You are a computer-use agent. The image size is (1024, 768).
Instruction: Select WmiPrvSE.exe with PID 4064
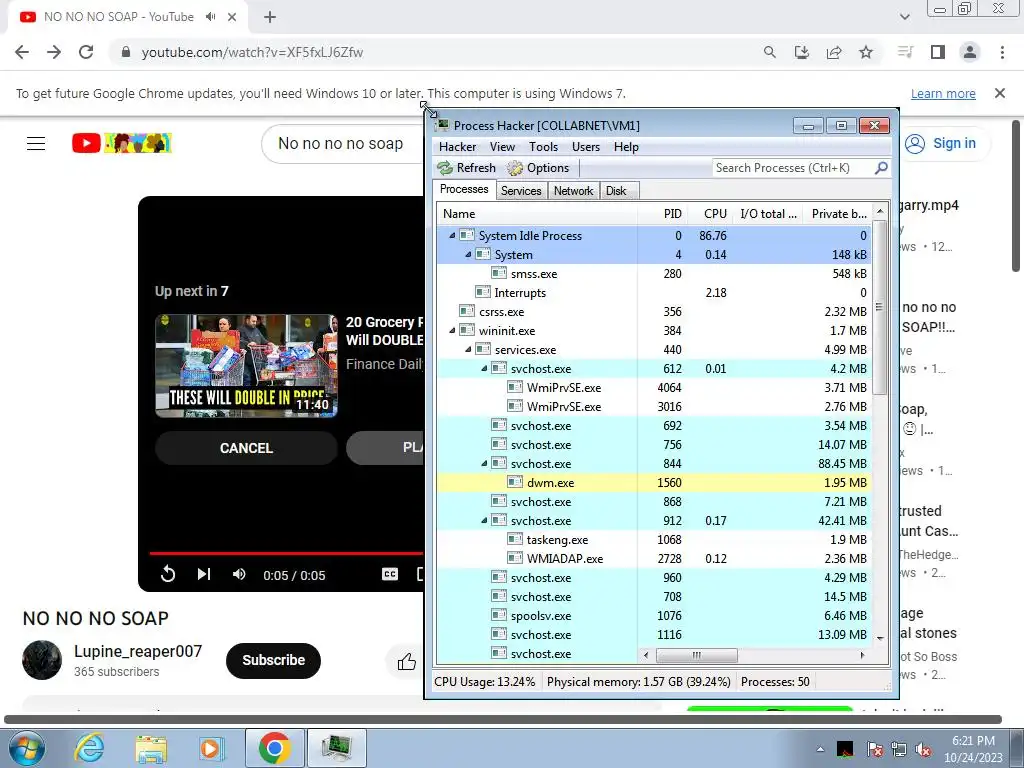tap(654, 388)
